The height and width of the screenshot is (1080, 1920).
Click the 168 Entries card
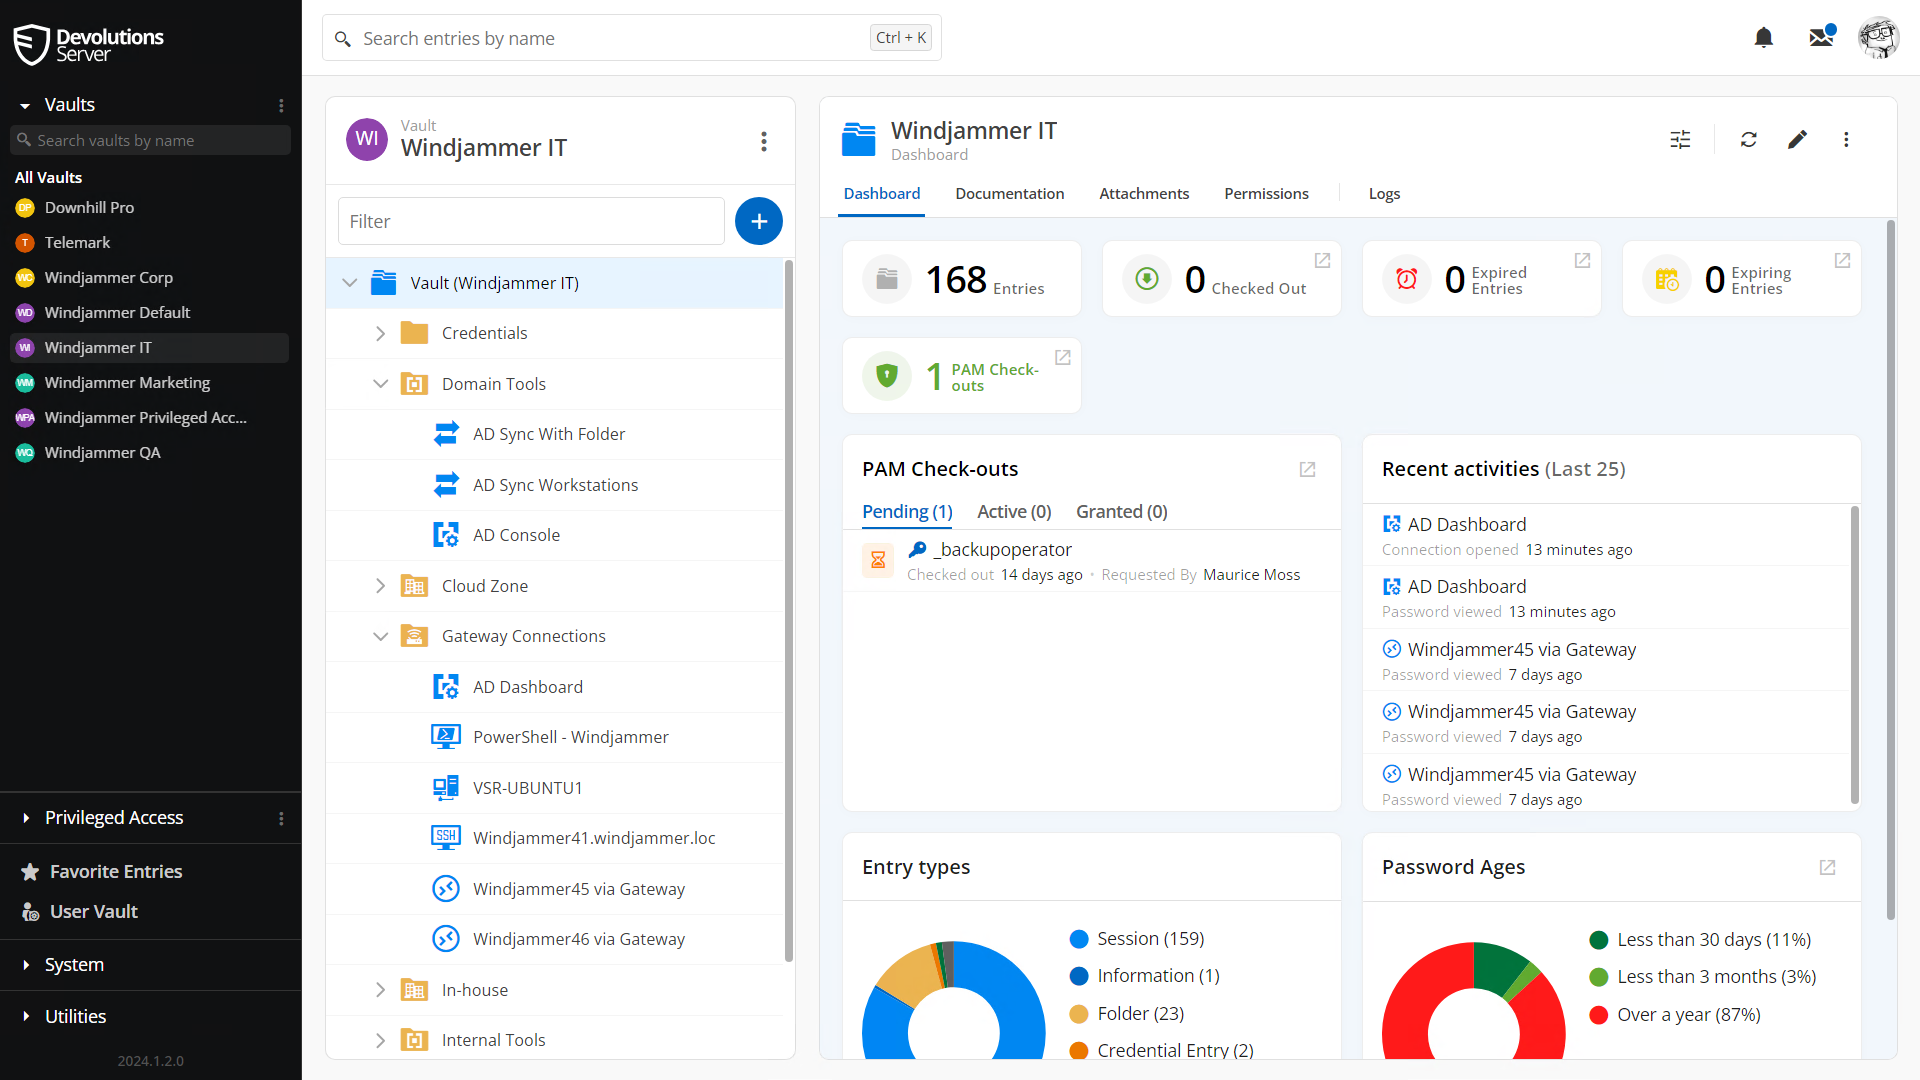(962, 279)
